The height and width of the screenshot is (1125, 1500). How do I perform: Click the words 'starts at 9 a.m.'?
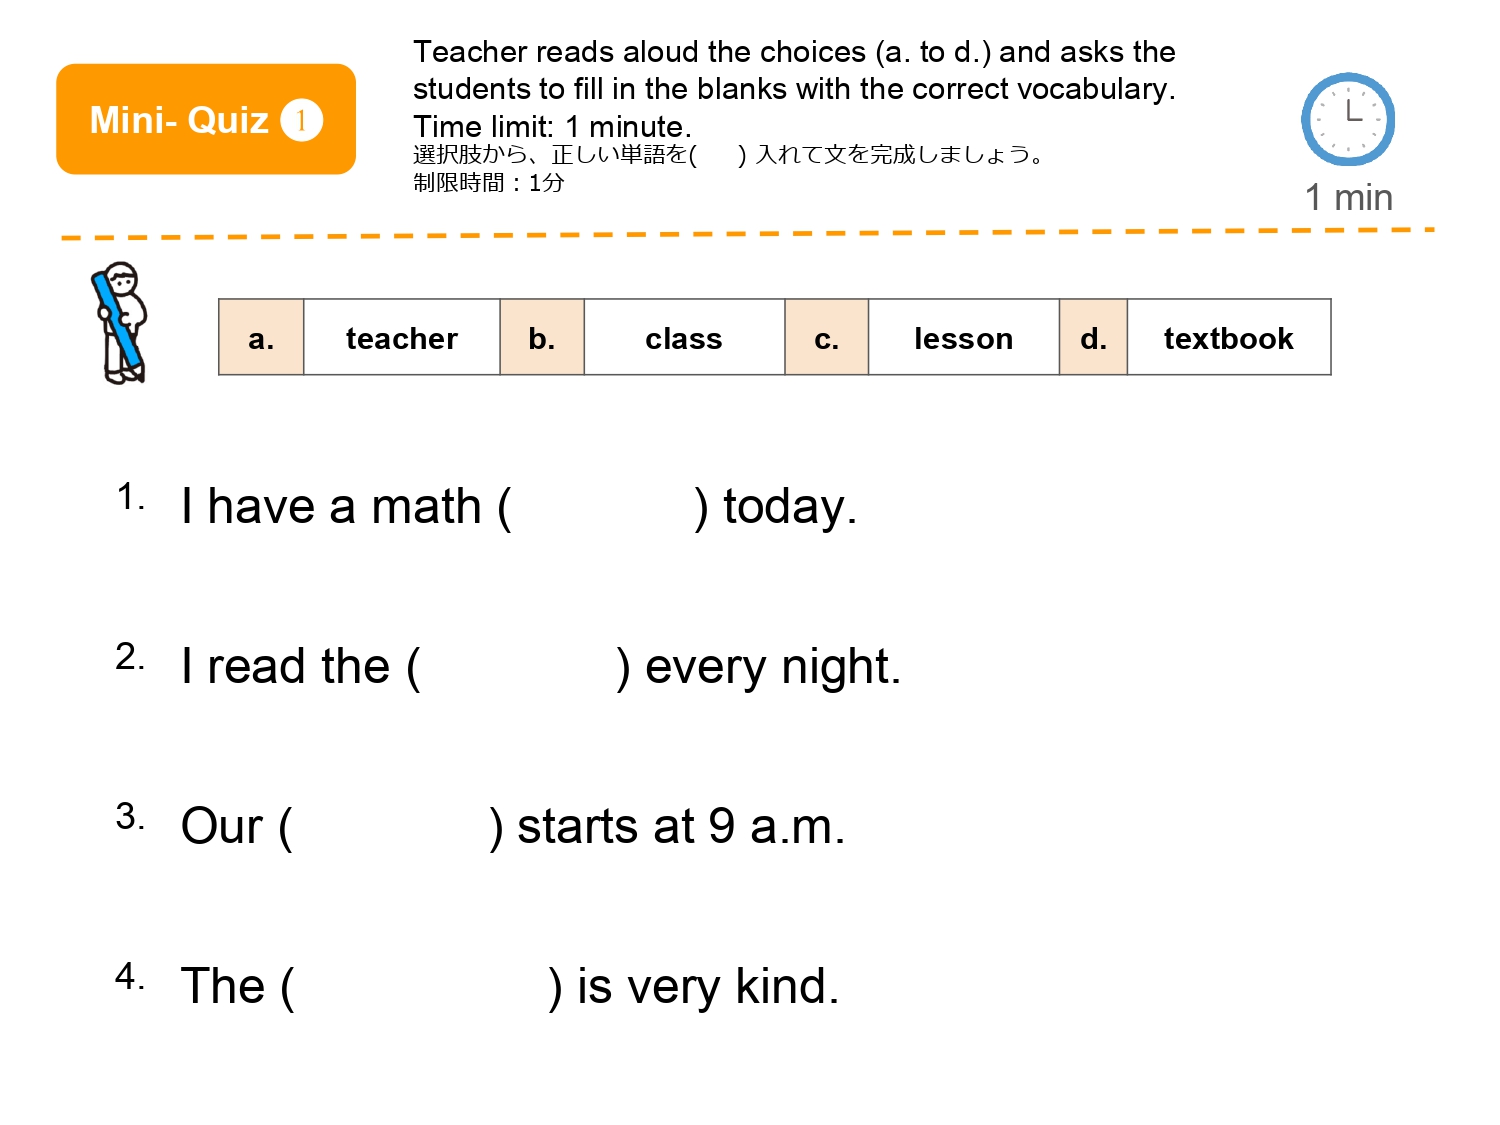tap(681, 827)
